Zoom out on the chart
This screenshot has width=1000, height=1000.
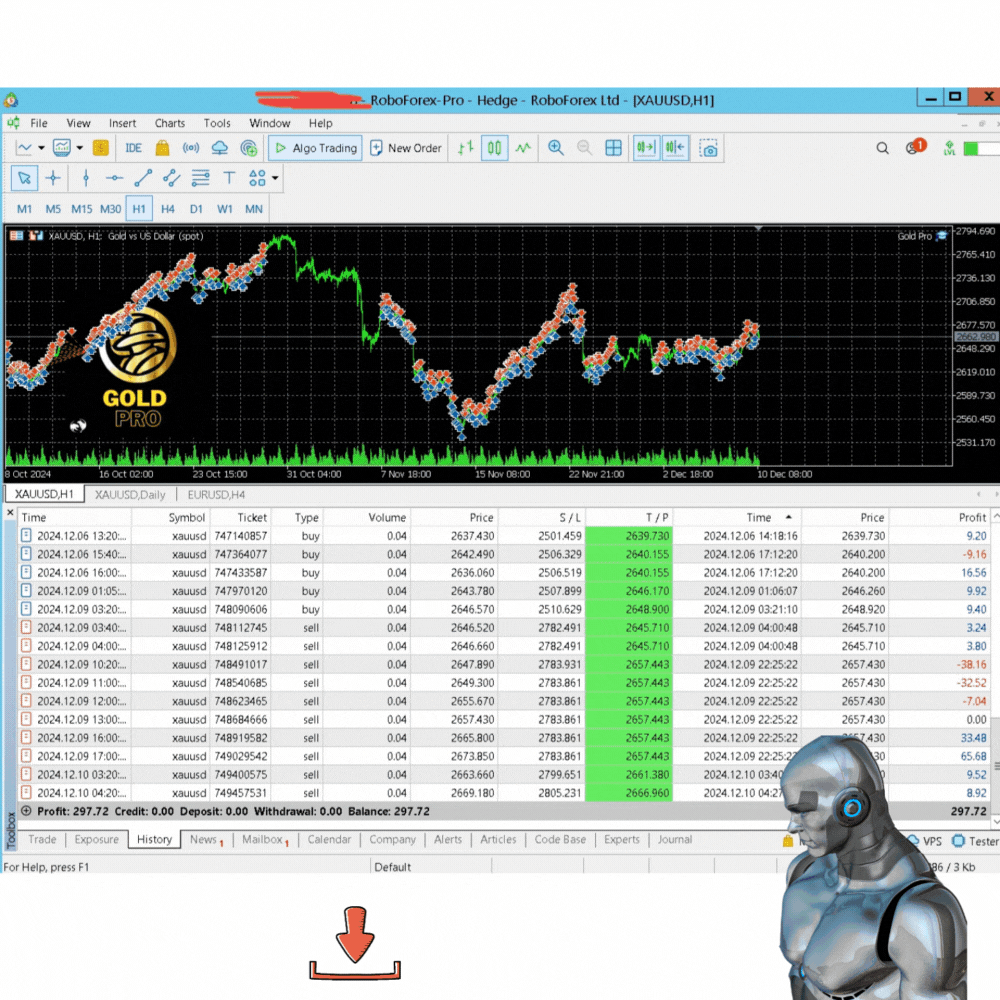pyautogui.click(x=584, y=148)
